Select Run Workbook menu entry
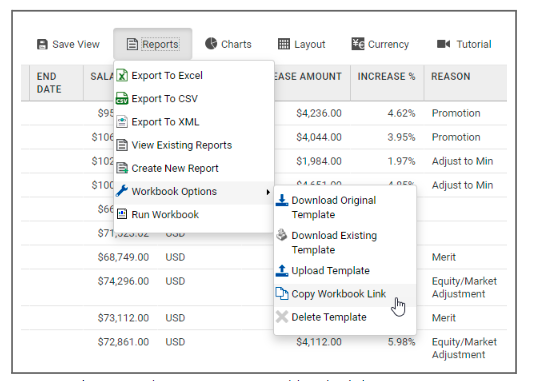This screenshot has height=381, width=536. point(194,214)
